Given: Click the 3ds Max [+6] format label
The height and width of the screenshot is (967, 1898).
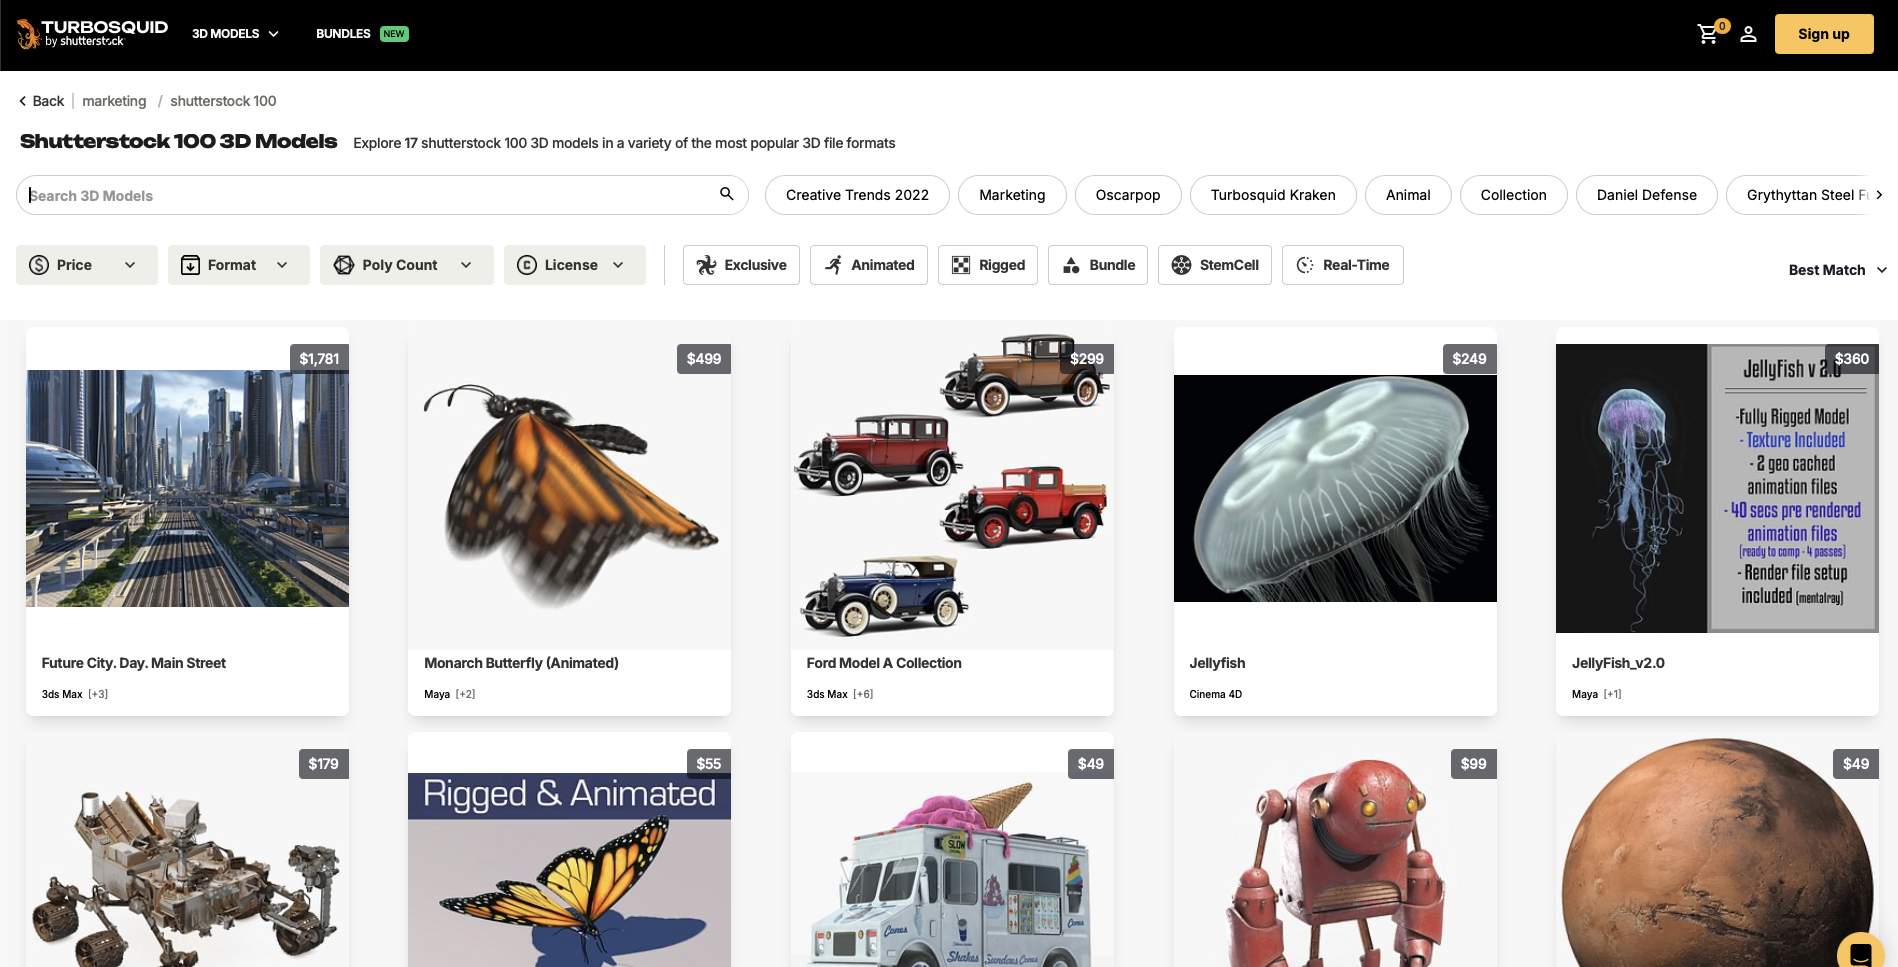Looking at the screenshot, I should tap(840, 694).
